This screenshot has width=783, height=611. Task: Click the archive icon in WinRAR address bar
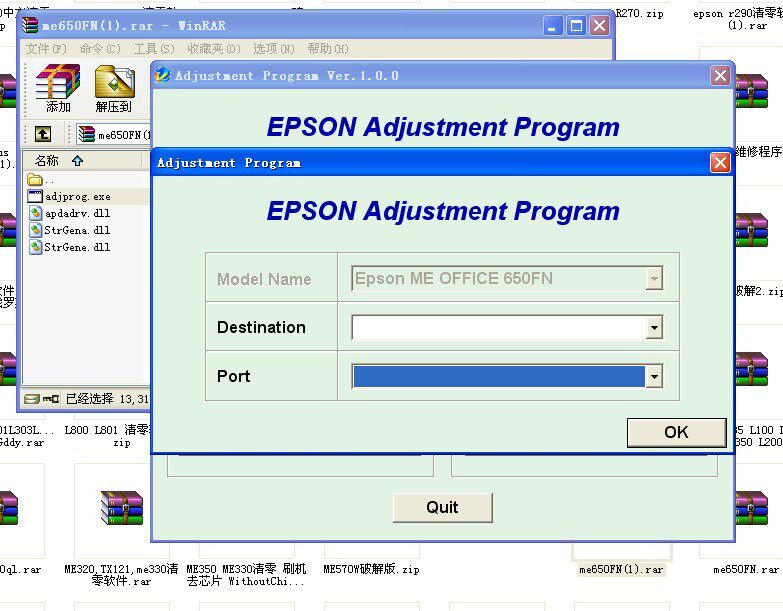click(86, 134)
